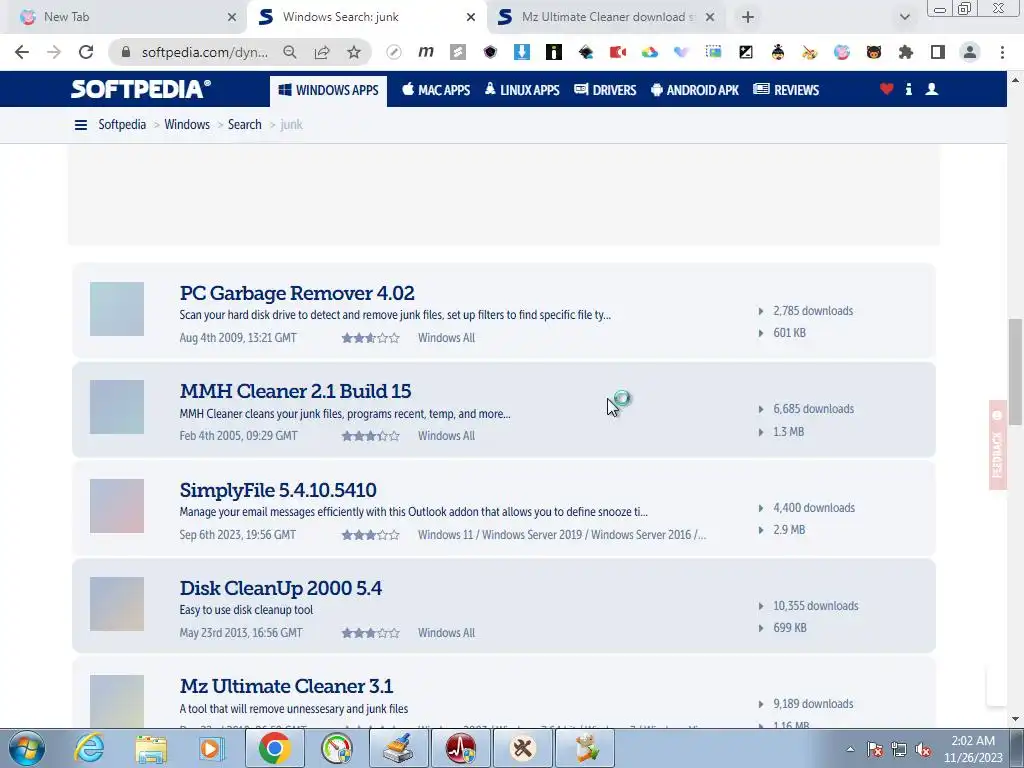Click the red video camera extension icon
The image size is (1024, 768).
[618, 52]
